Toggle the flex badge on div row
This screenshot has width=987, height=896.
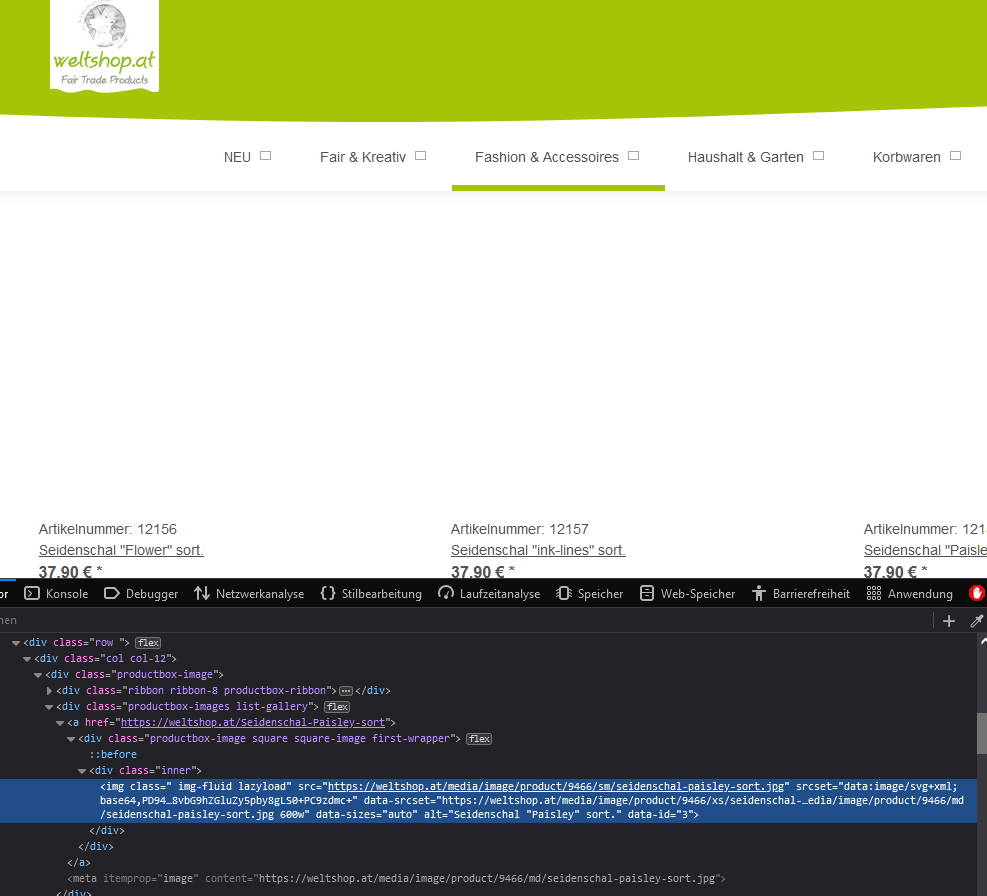pos(148,642)
